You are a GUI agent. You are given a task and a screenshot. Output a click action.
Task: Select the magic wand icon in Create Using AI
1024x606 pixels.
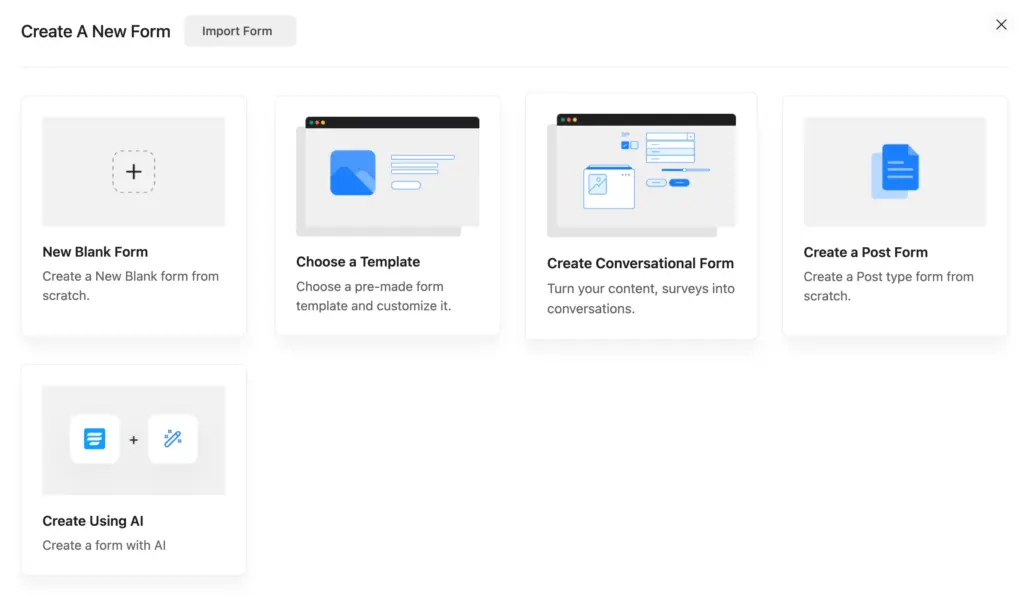click(173, 438)
